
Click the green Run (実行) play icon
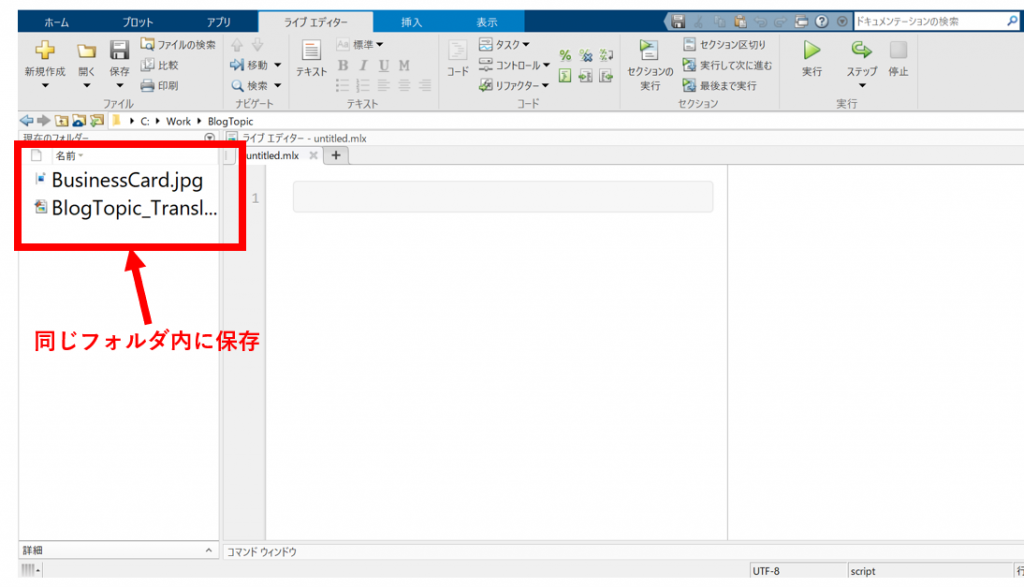[x=812, y=50]
